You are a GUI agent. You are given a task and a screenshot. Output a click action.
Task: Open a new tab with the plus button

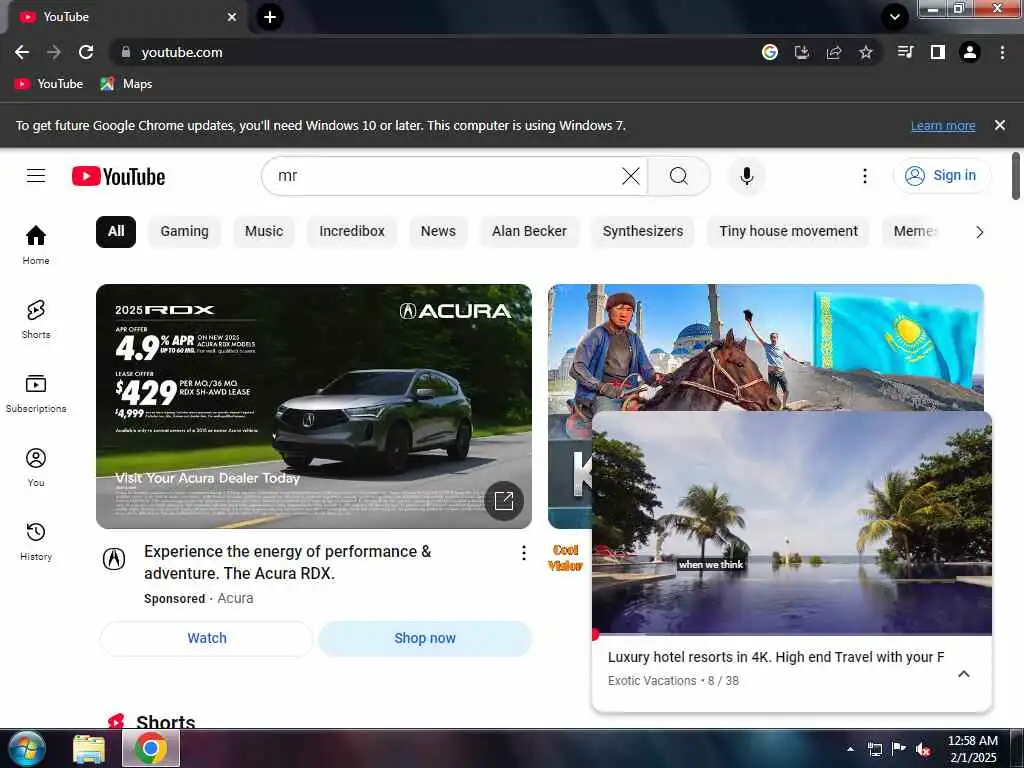(x=270, y=17)
